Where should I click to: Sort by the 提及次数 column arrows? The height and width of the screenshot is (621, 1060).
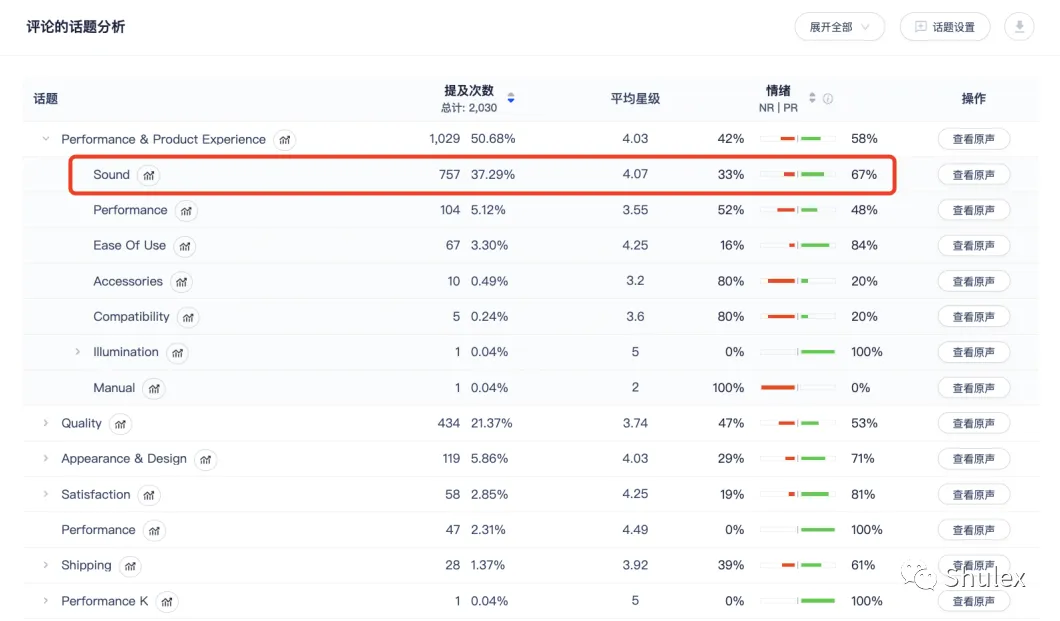pos(511,98)
